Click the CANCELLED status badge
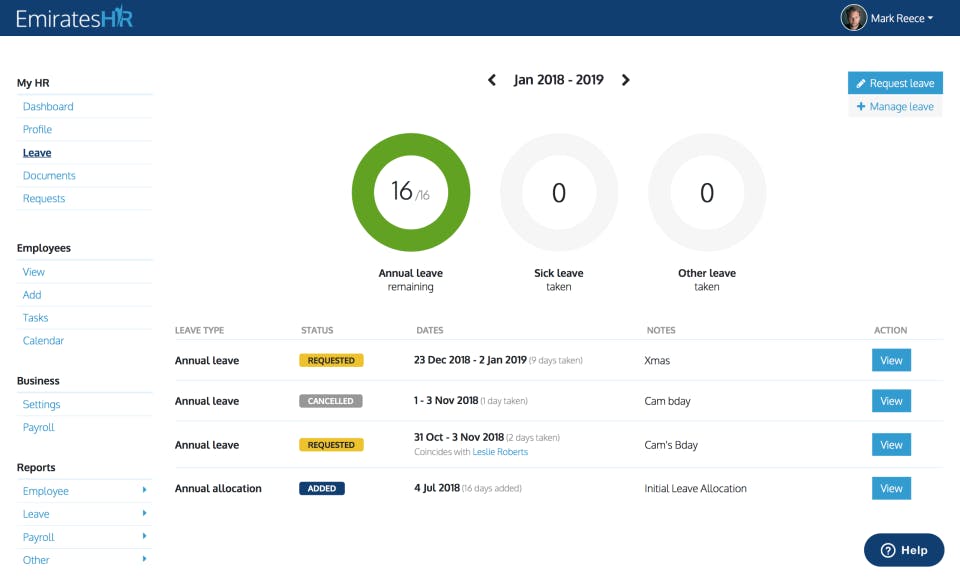This screenshot has height=577, width=960. pyautogui.click(x=331, y=401)
